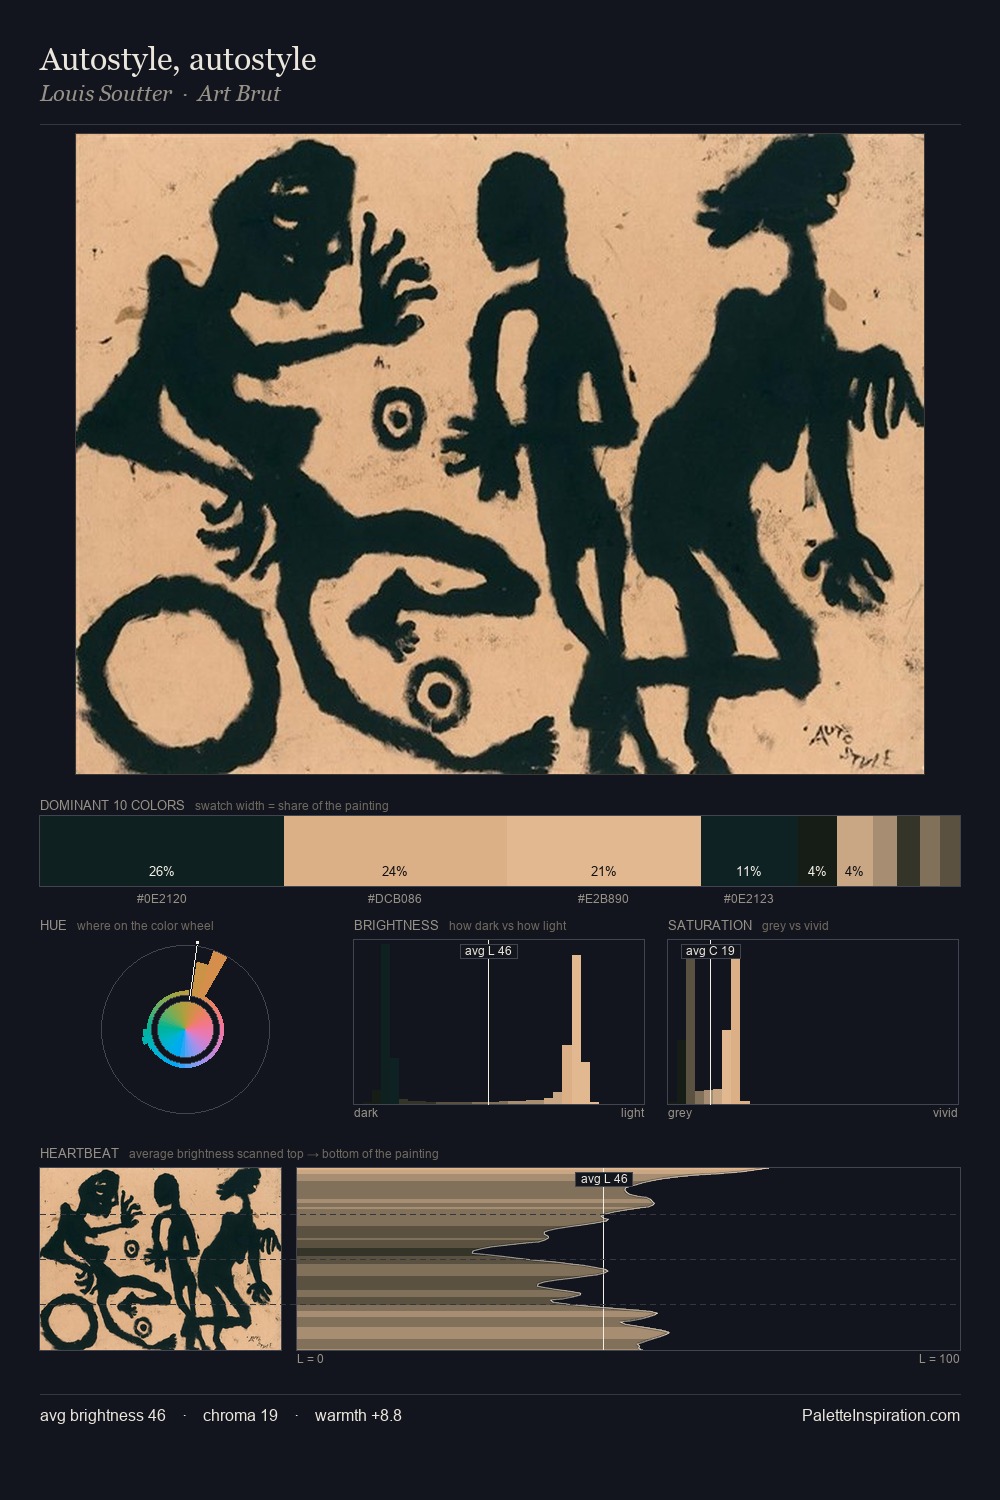Screen dimensions: 1000x1500
Task: Select the 24% tan swatch
Action: coord(395,851)
